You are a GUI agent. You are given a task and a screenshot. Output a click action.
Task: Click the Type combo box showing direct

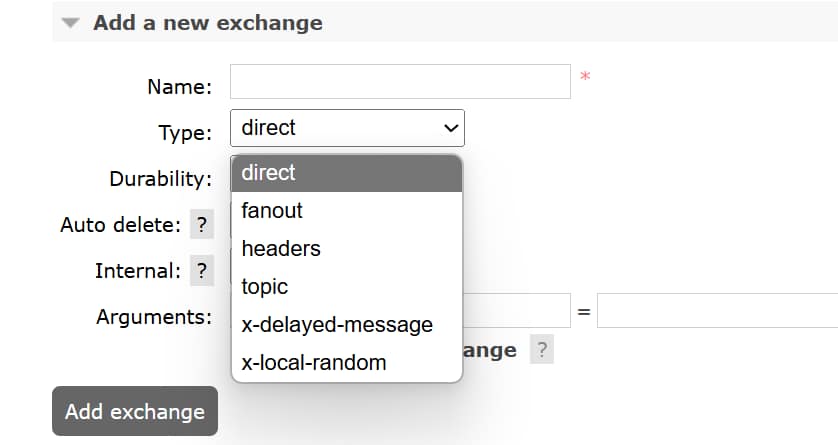[x=347, y=128]
